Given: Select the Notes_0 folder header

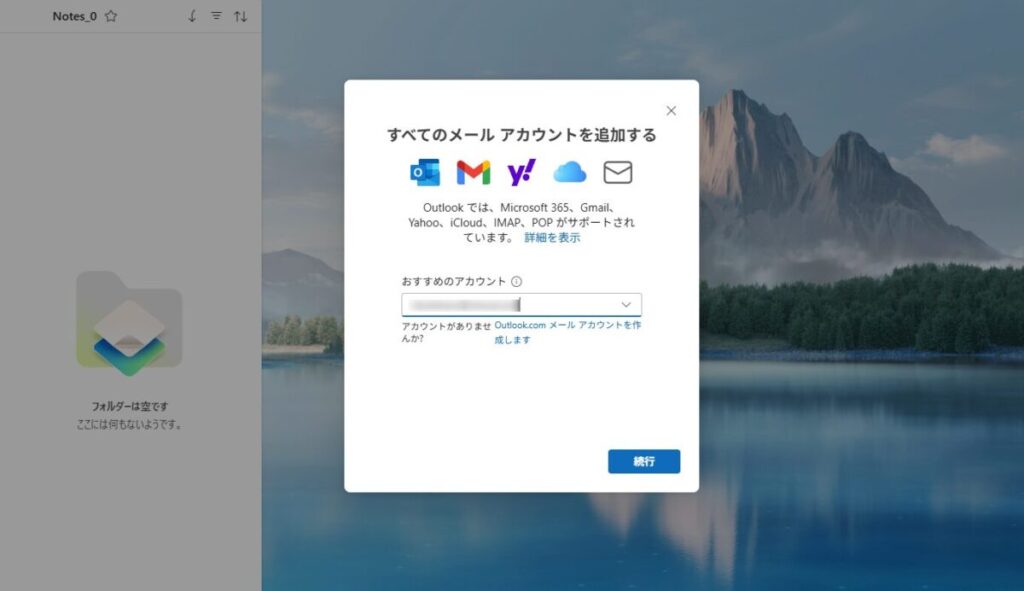Looking at the screenshot, I should pyautogui.click(x=75, y=16).
